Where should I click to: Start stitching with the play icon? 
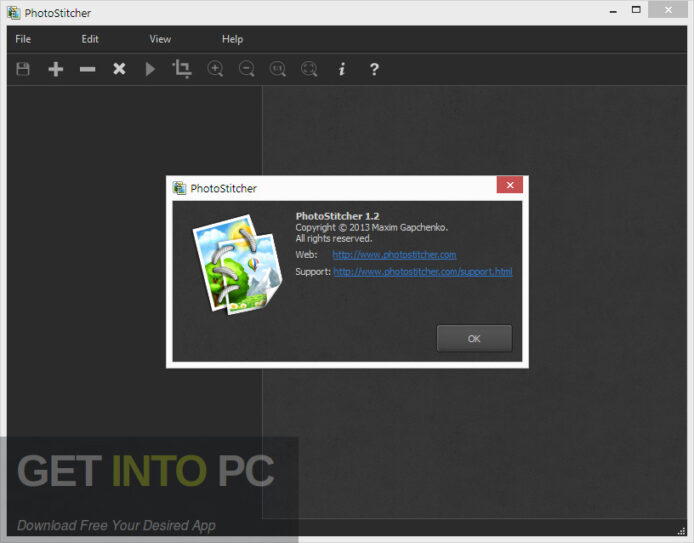[150, 69]
